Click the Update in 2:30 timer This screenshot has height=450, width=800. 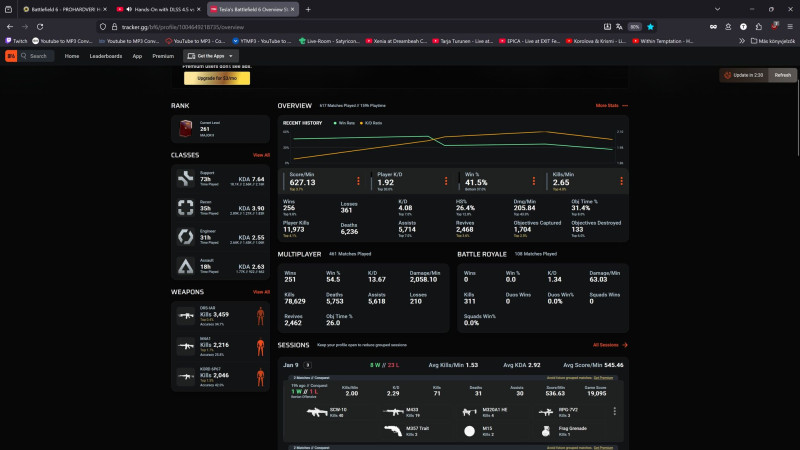pos(744,75)
